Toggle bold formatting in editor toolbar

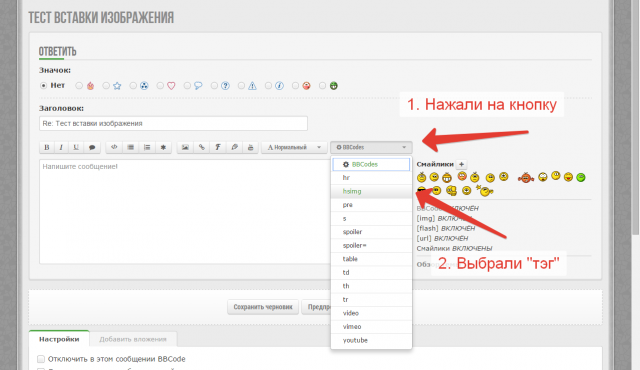coord(47,147)
